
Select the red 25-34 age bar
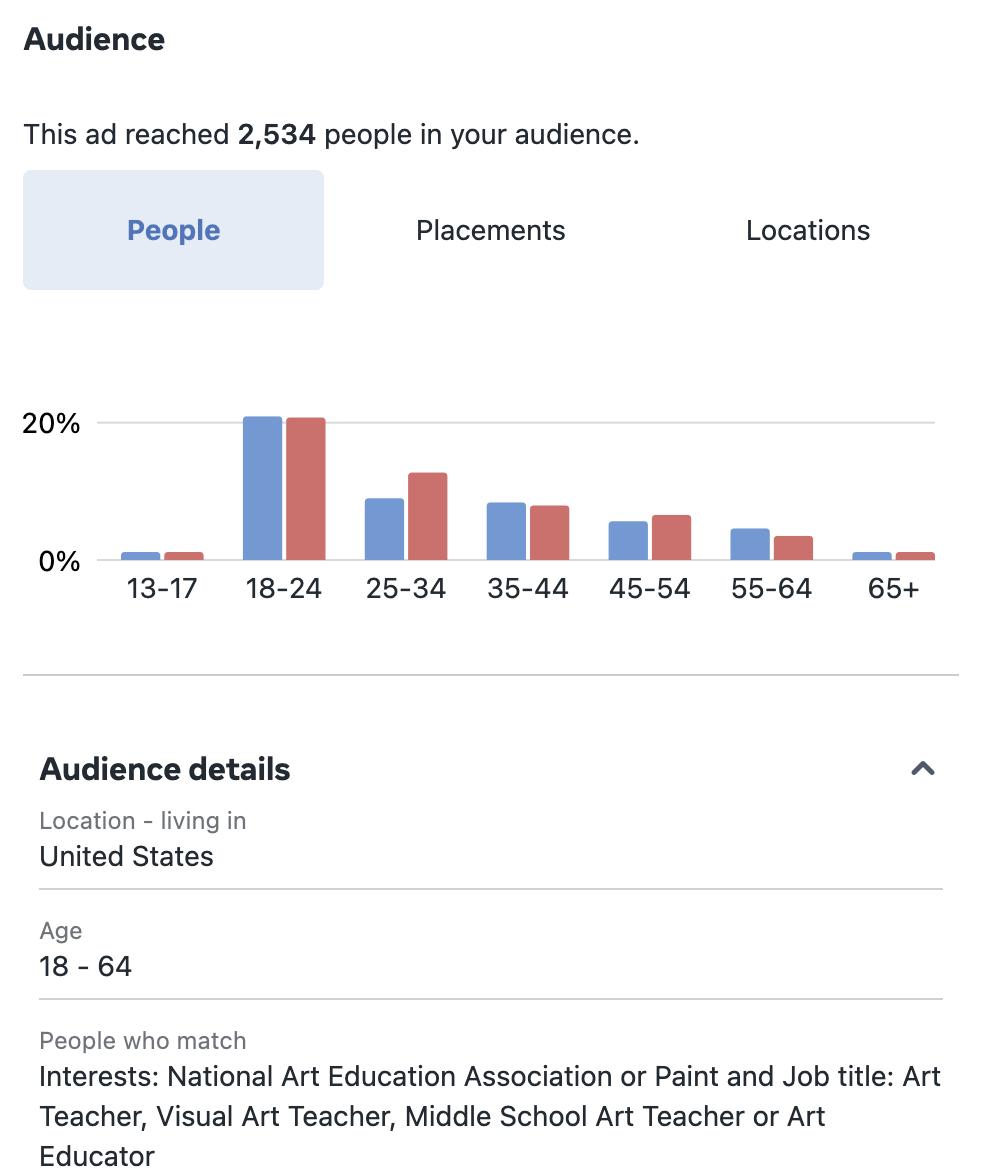pyautogui.click(x=428, y=516)
